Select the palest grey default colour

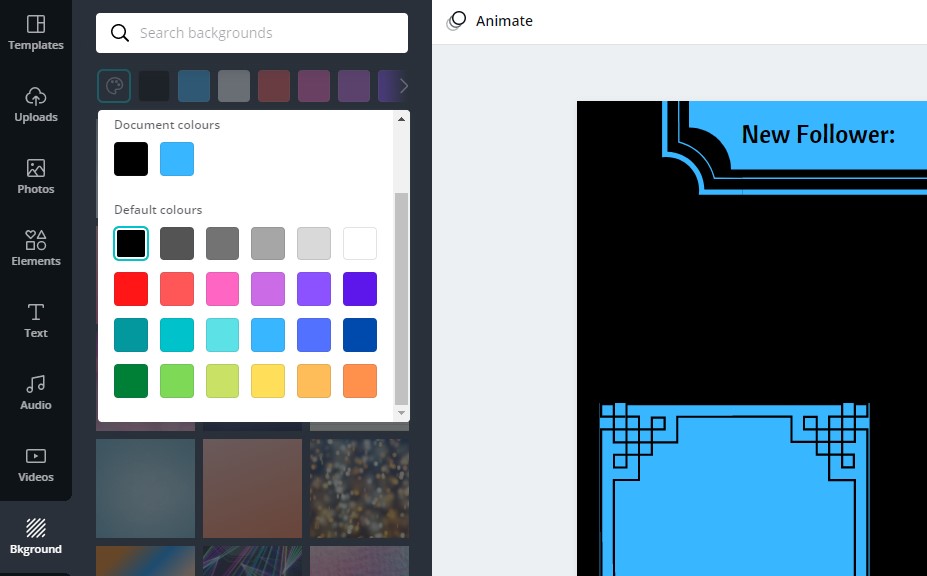pyautogui.click(x=314, y=243)
